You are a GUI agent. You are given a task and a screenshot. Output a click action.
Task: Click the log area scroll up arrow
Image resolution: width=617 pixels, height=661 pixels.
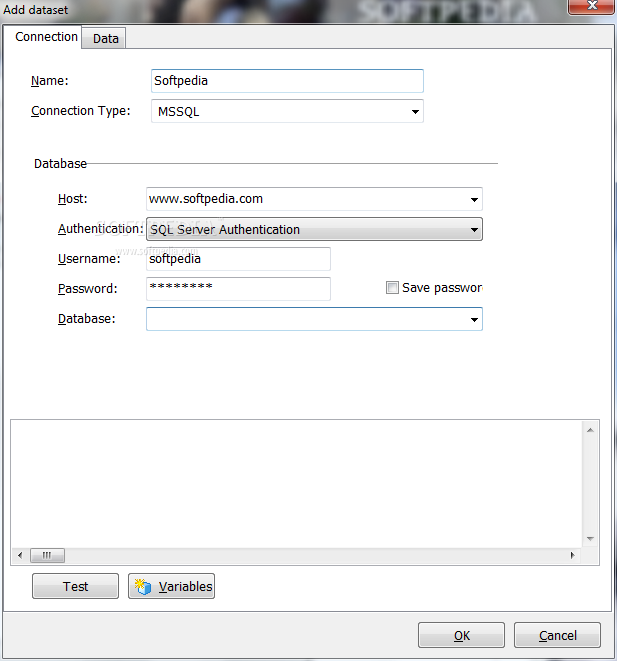pos(590,430)
